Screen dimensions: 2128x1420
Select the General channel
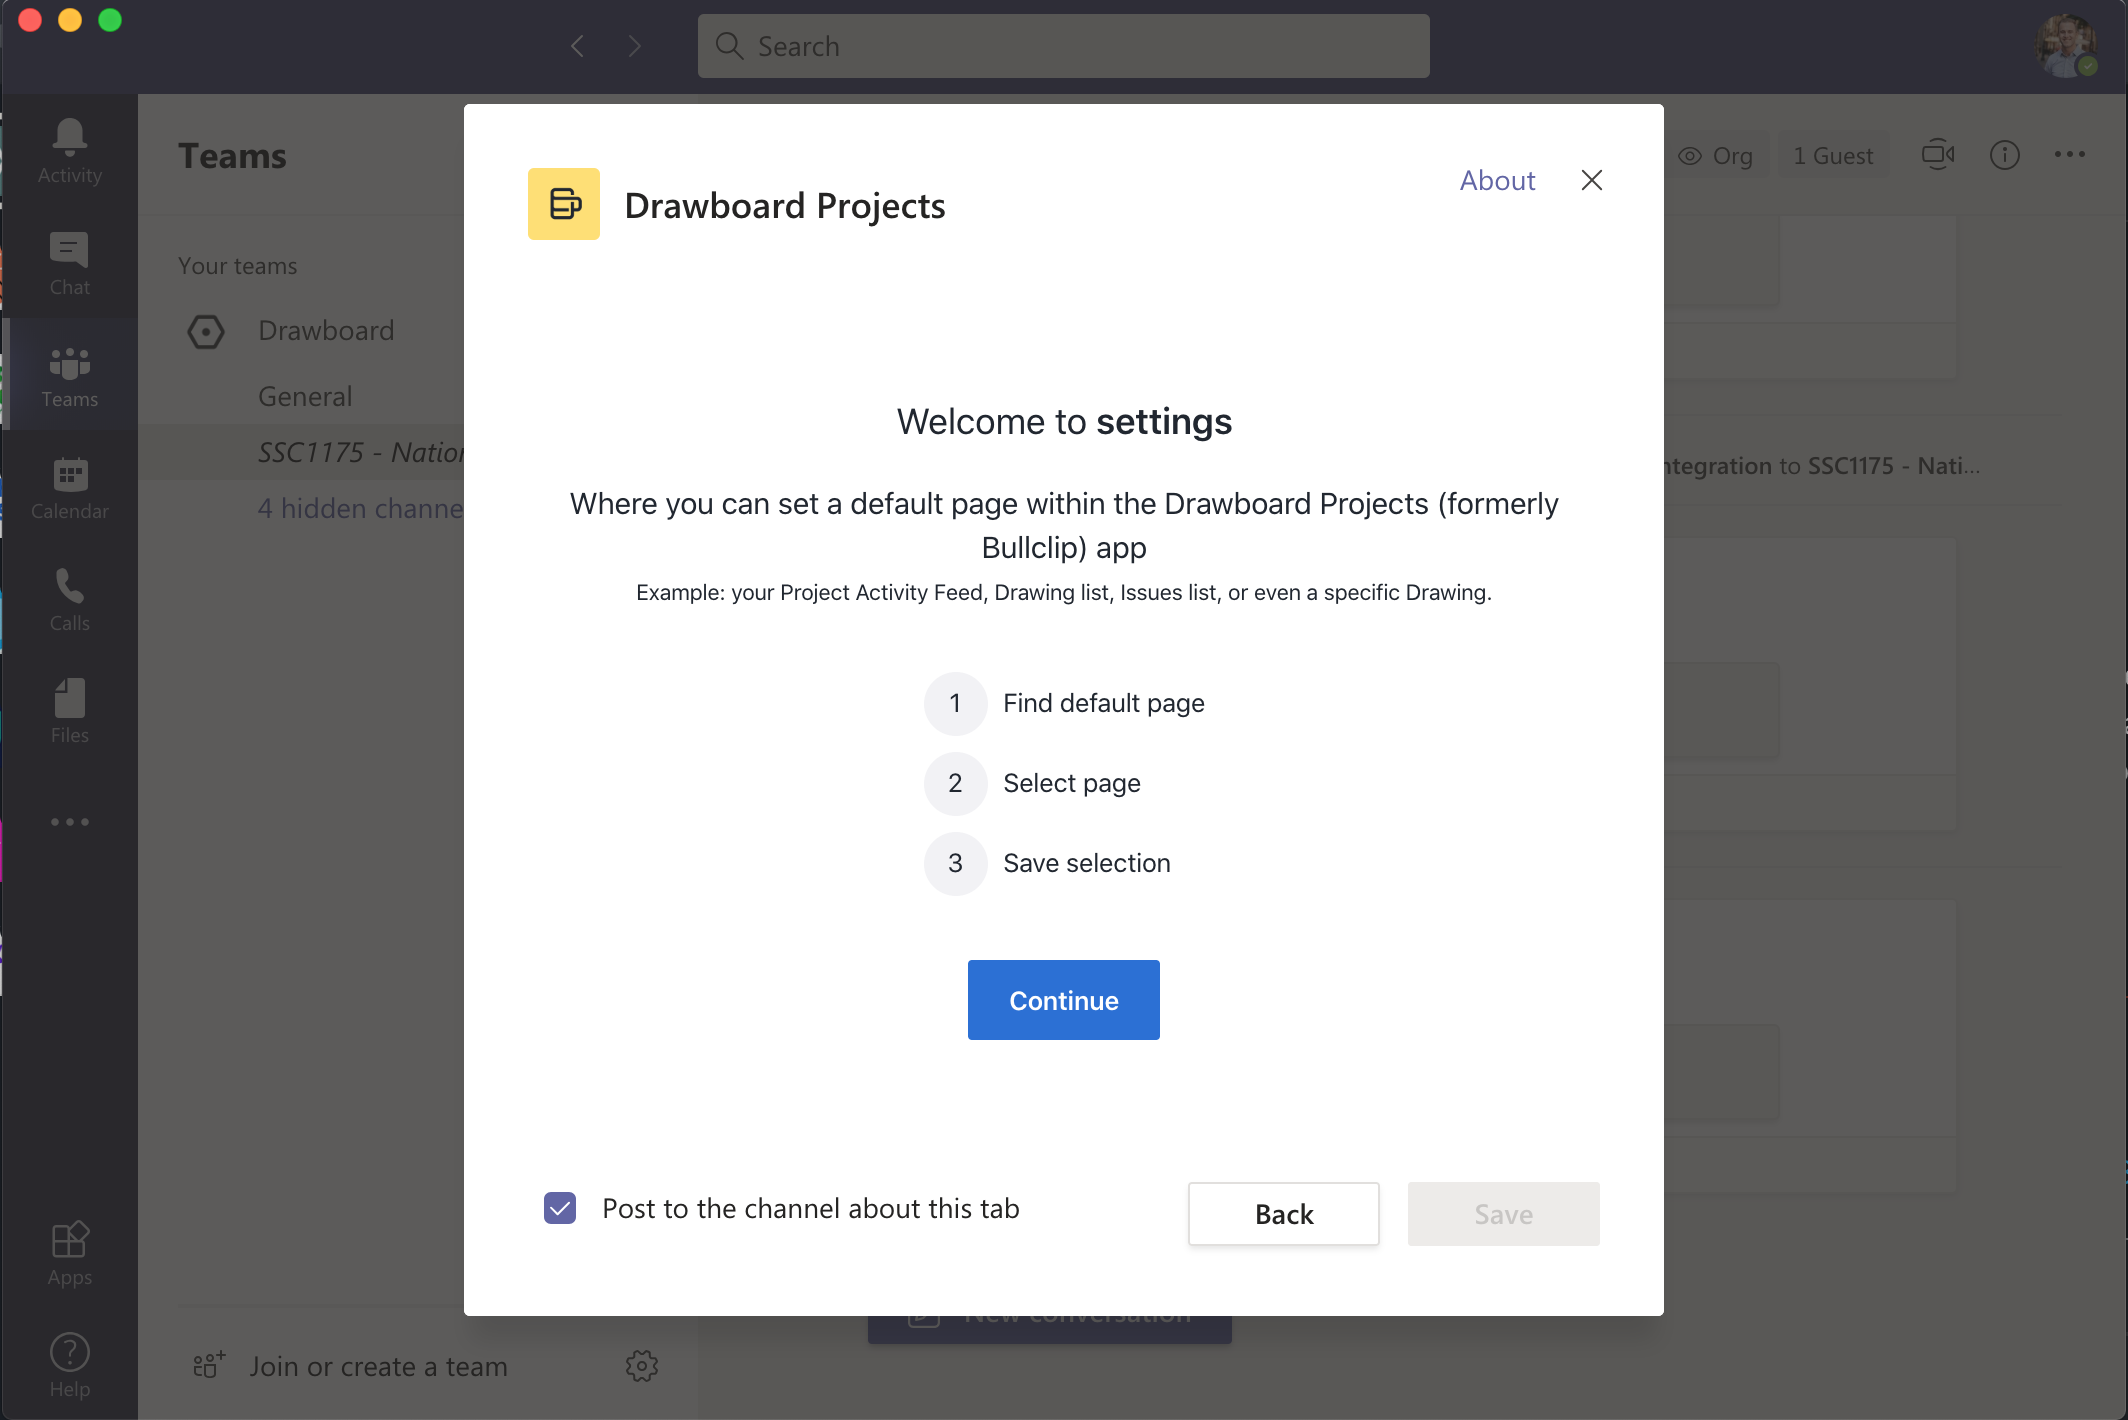click(x=305, y=396)
